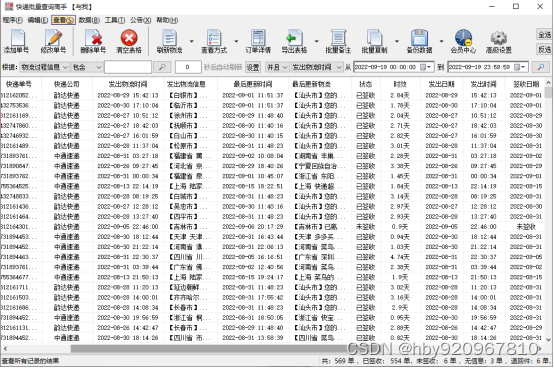
Task: Open the start date calendar dropdown
Action: click(x=426, y=67)
